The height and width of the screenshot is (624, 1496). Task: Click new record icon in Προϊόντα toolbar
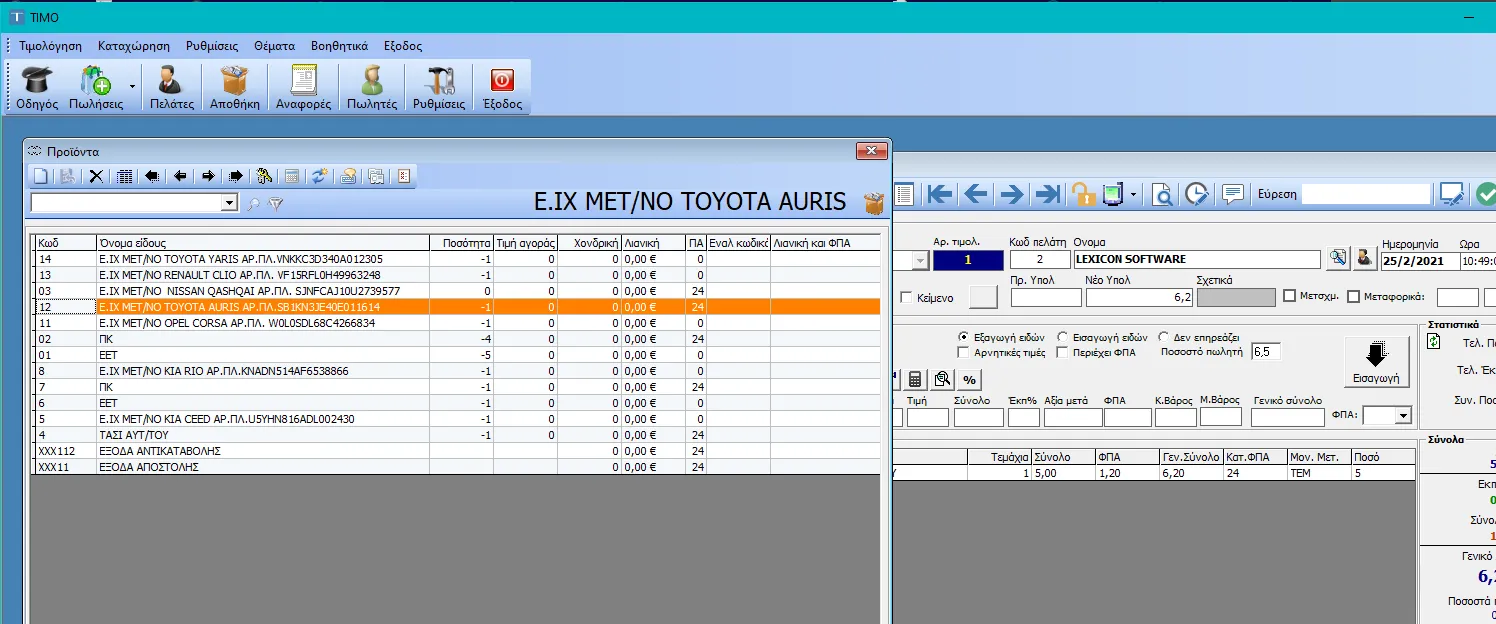pos(41,176)
